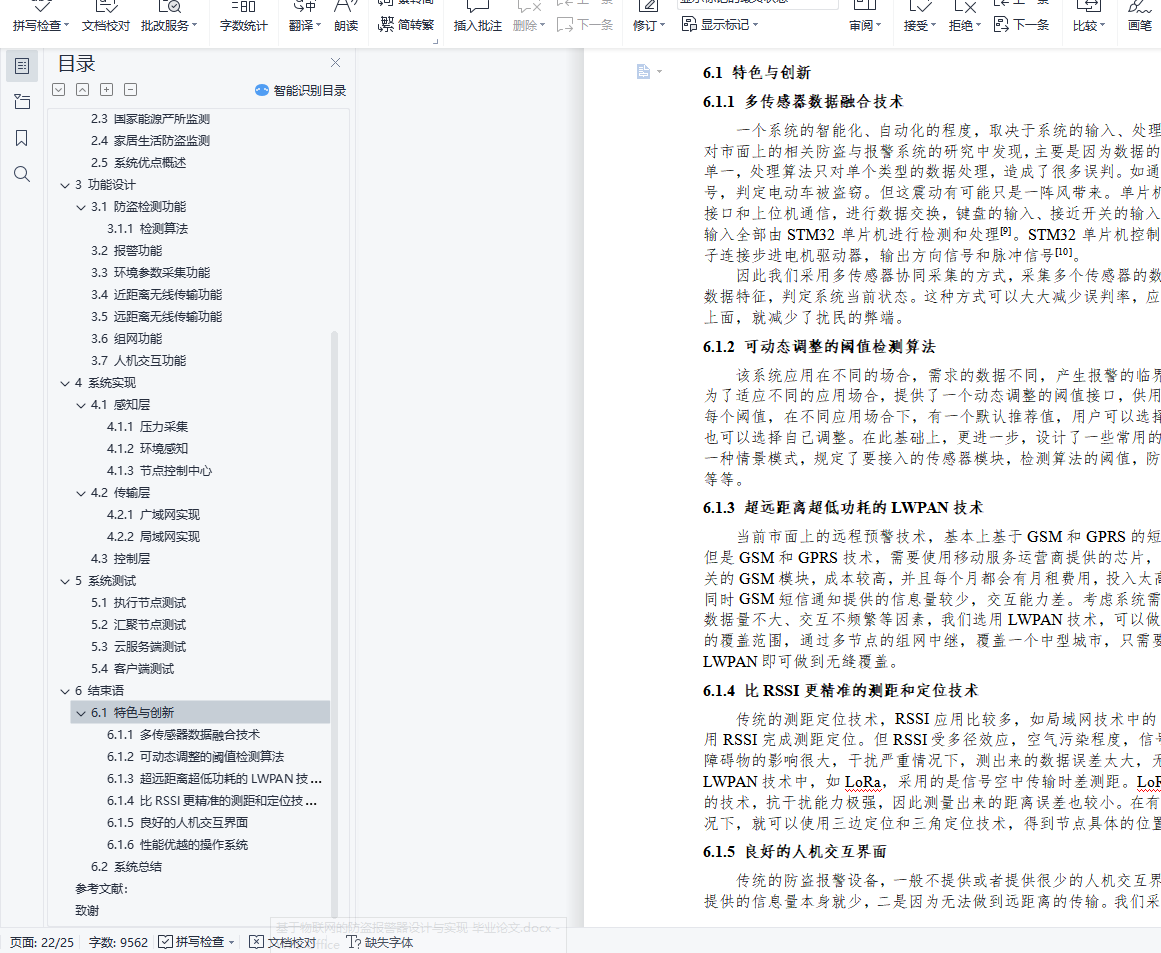Click the misspelled word 'LoRa' in document
The image size is (1161, 953).
pyautogui.click(x=863, y=782)
